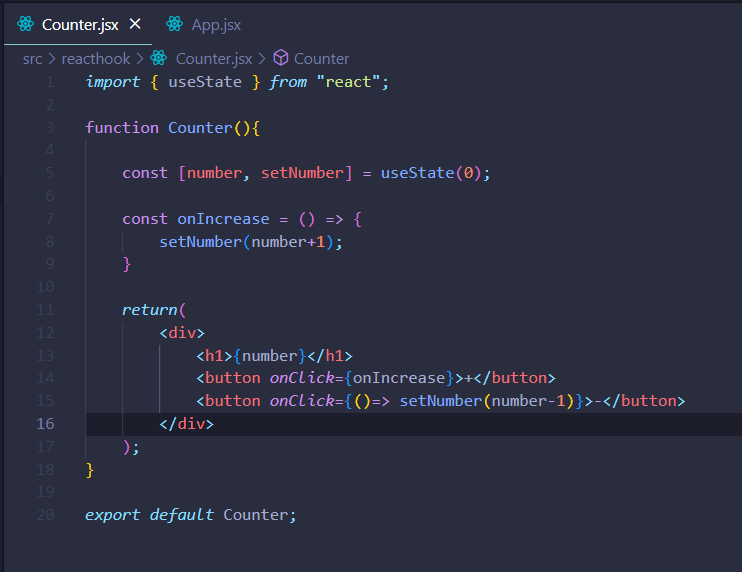The height and width of the screenshot is (572, 742).
Task: Click "setNumber" in the destructuring on line 5
Action: [302, 173]
